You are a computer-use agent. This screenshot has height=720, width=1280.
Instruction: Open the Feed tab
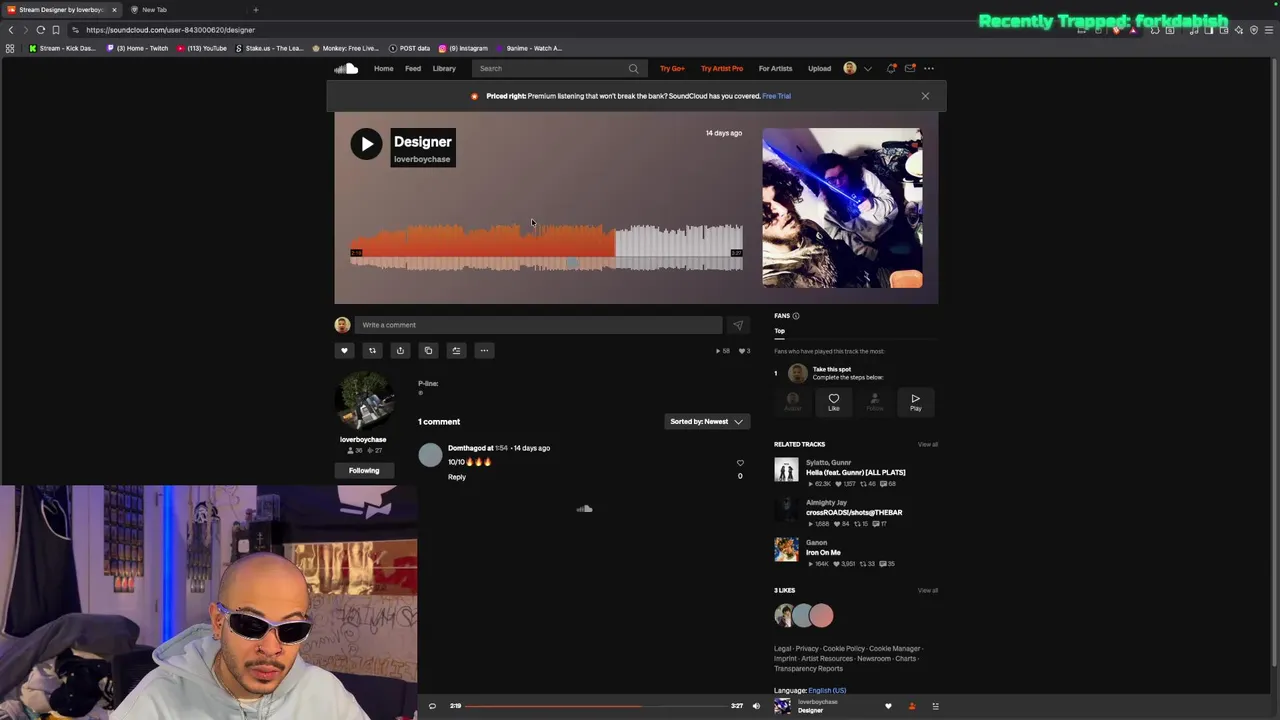pyautogui.click(x=413, y=69)
